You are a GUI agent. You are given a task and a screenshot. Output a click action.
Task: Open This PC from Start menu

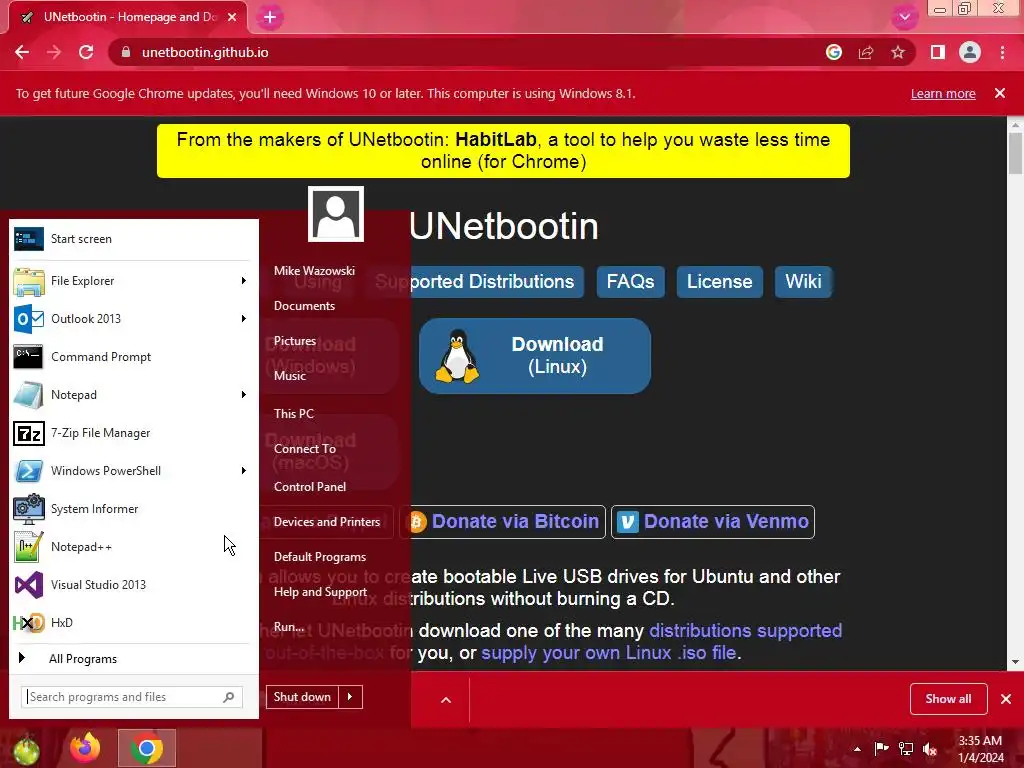click(294, 414)
